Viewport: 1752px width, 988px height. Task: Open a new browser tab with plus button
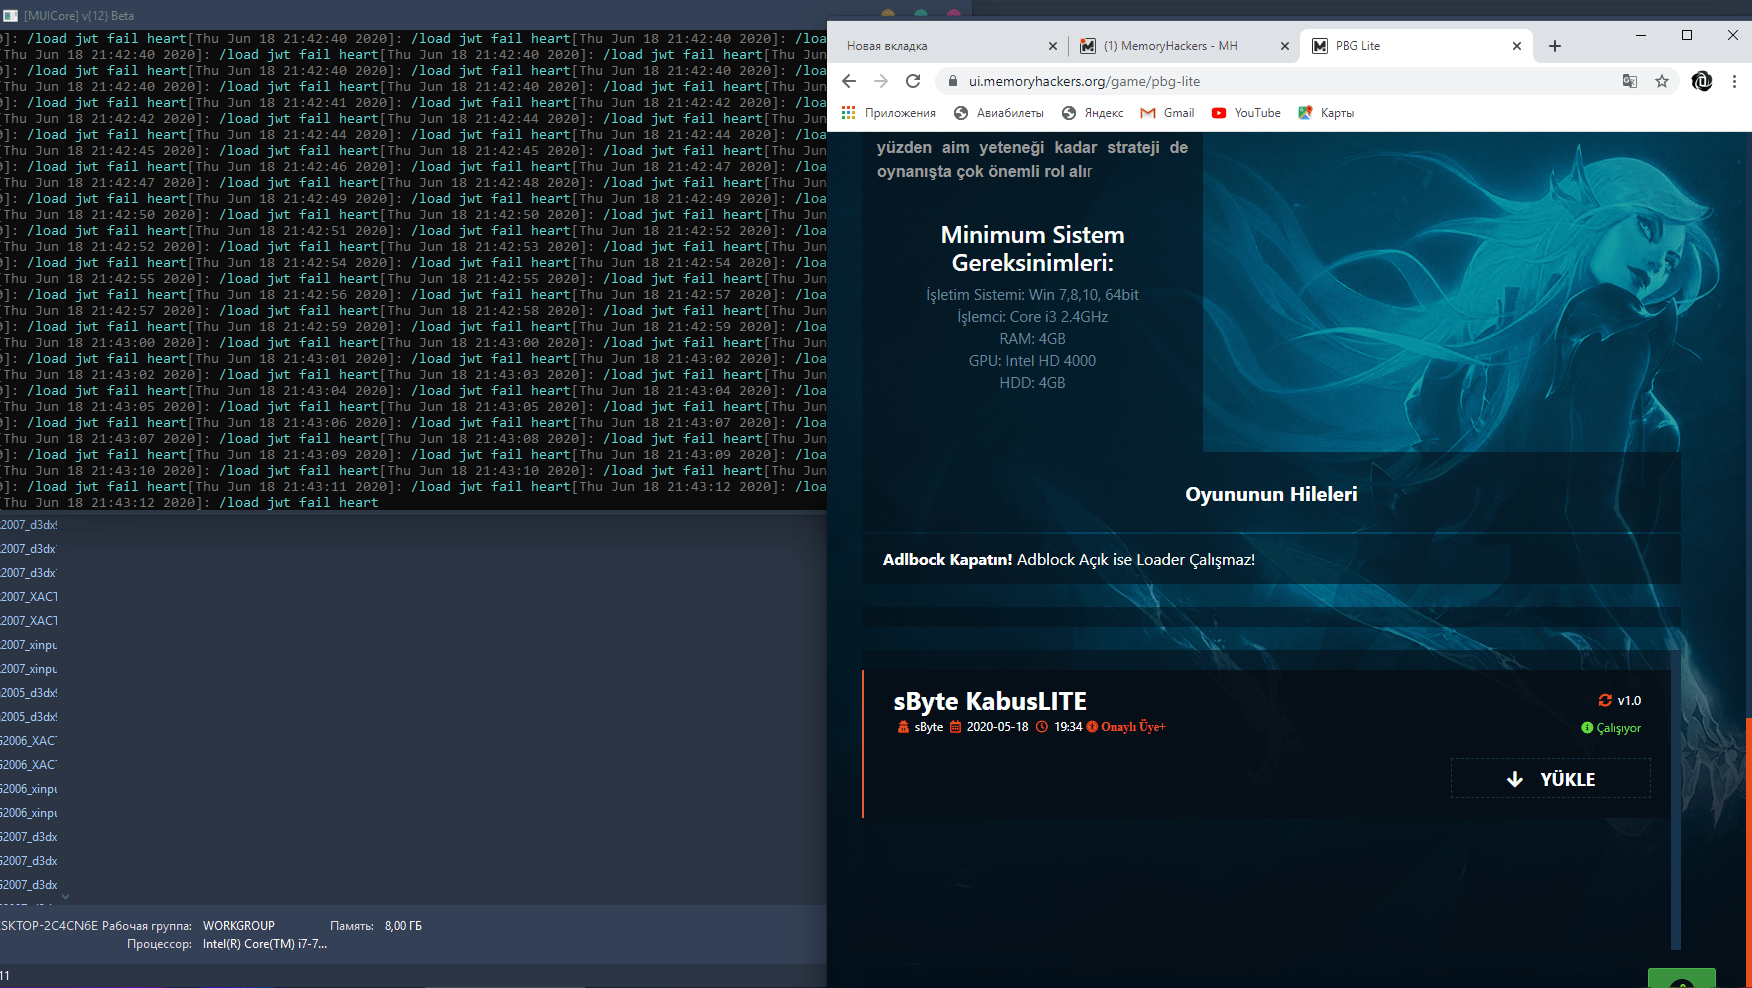[1555, 46]
